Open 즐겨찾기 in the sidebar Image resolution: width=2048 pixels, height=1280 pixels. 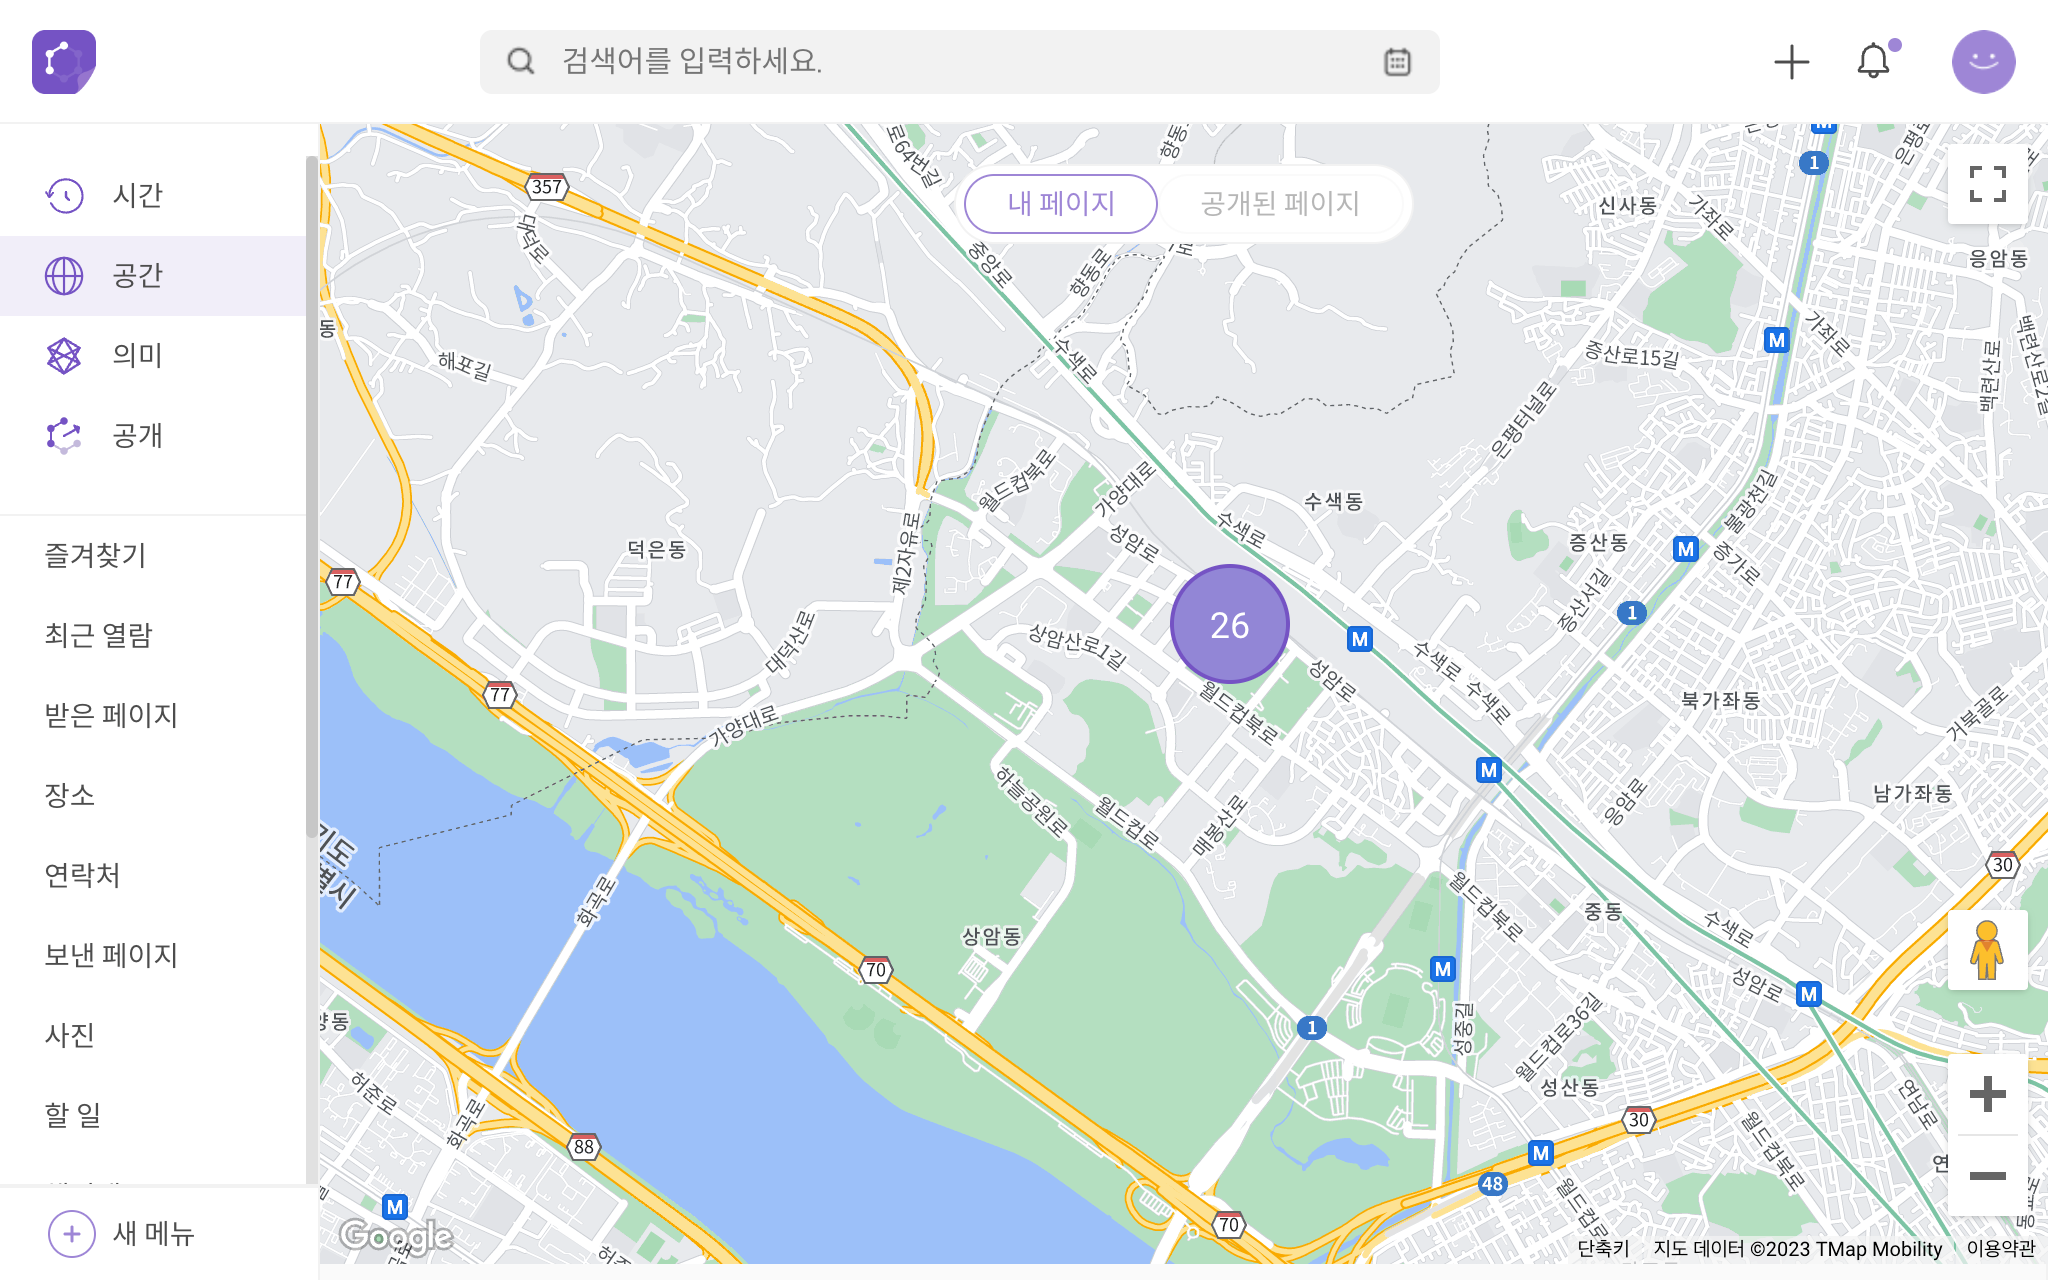[95, 555]
